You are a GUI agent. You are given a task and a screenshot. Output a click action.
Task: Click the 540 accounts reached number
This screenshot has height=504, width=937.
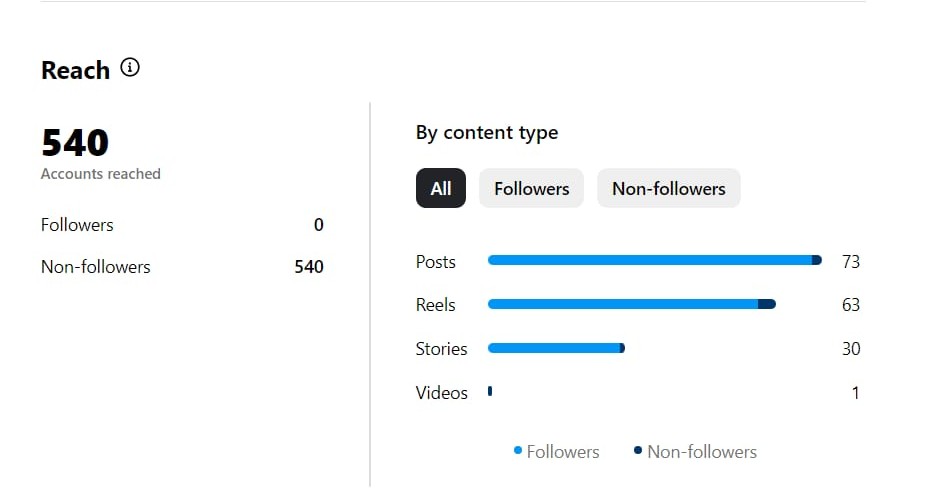(75, 144)
